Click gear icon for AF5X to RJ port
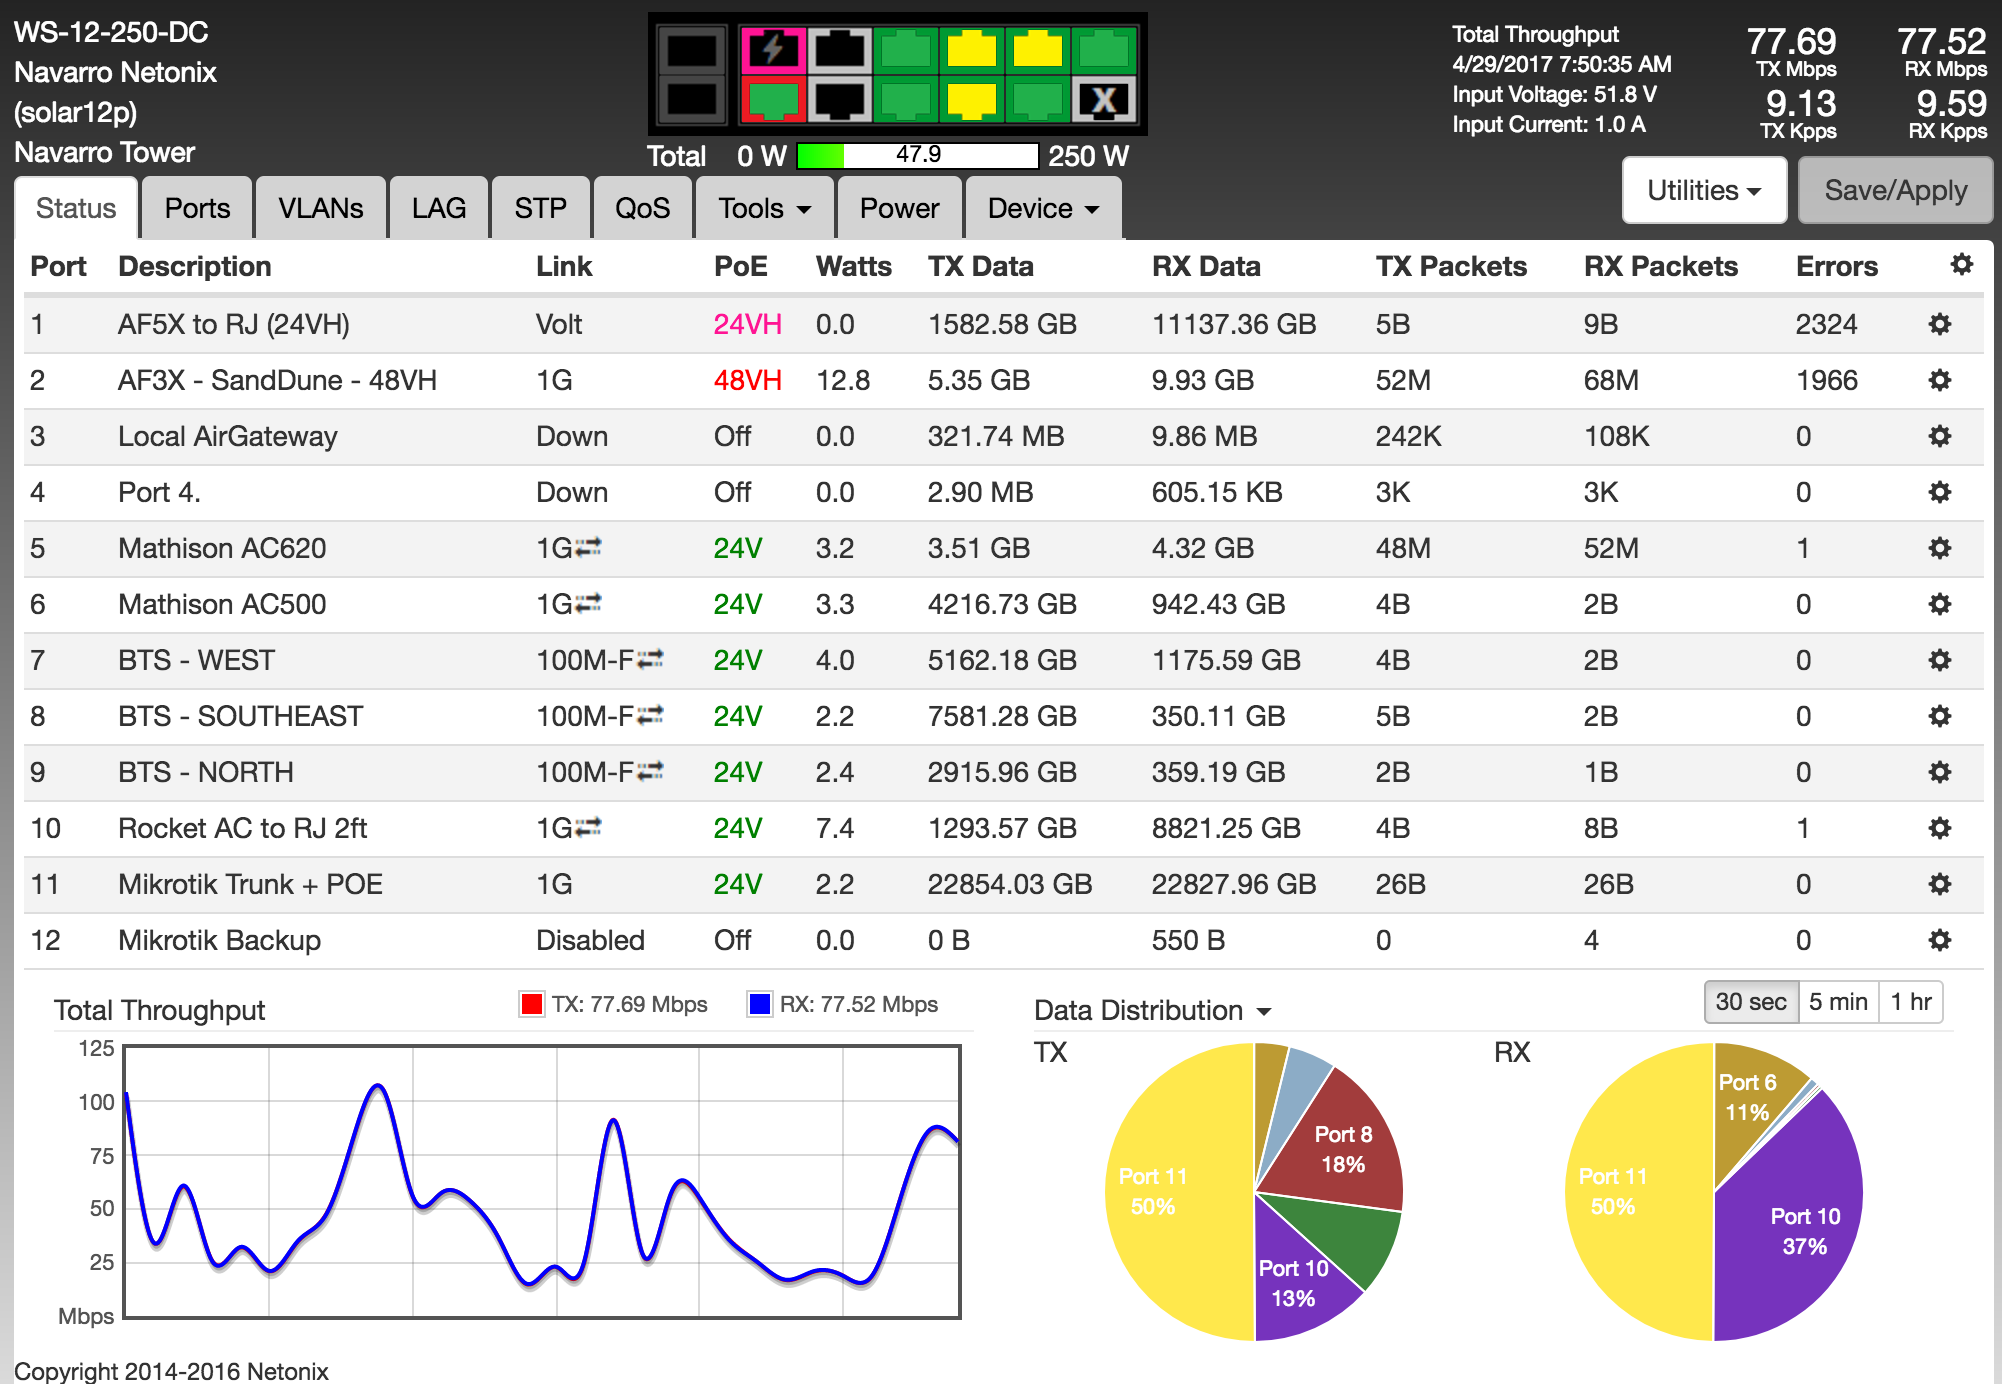Viewport: 2002px width, 1384px height. point(1939,324)
